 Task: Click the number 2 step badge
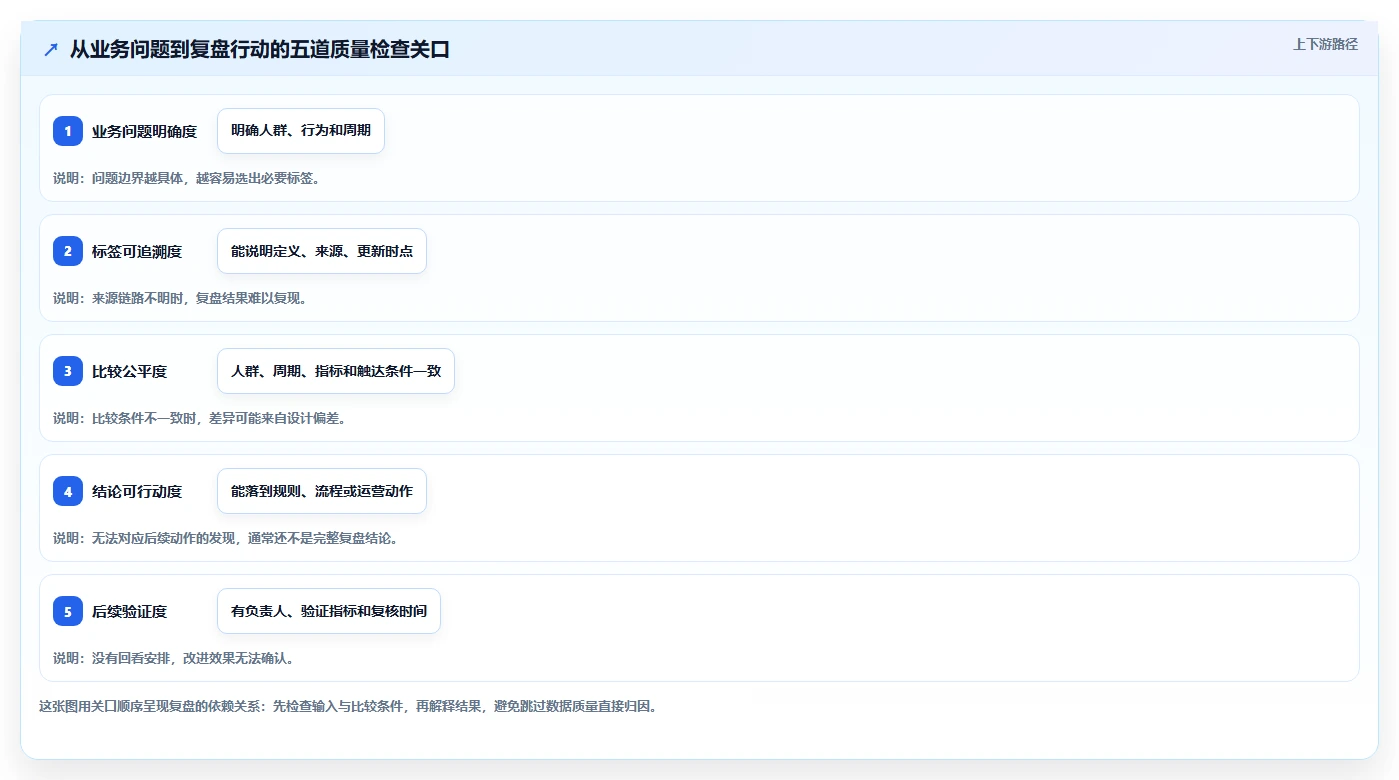click(68, 251)
